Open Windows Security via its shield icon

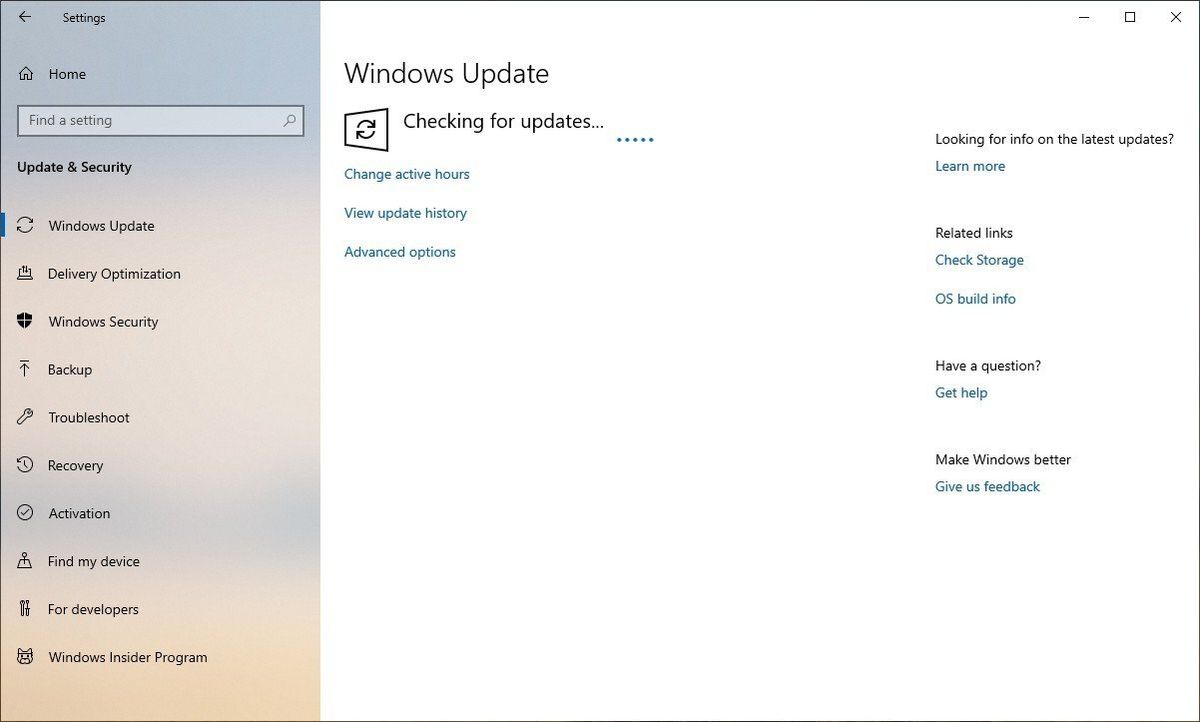(25, 321)
